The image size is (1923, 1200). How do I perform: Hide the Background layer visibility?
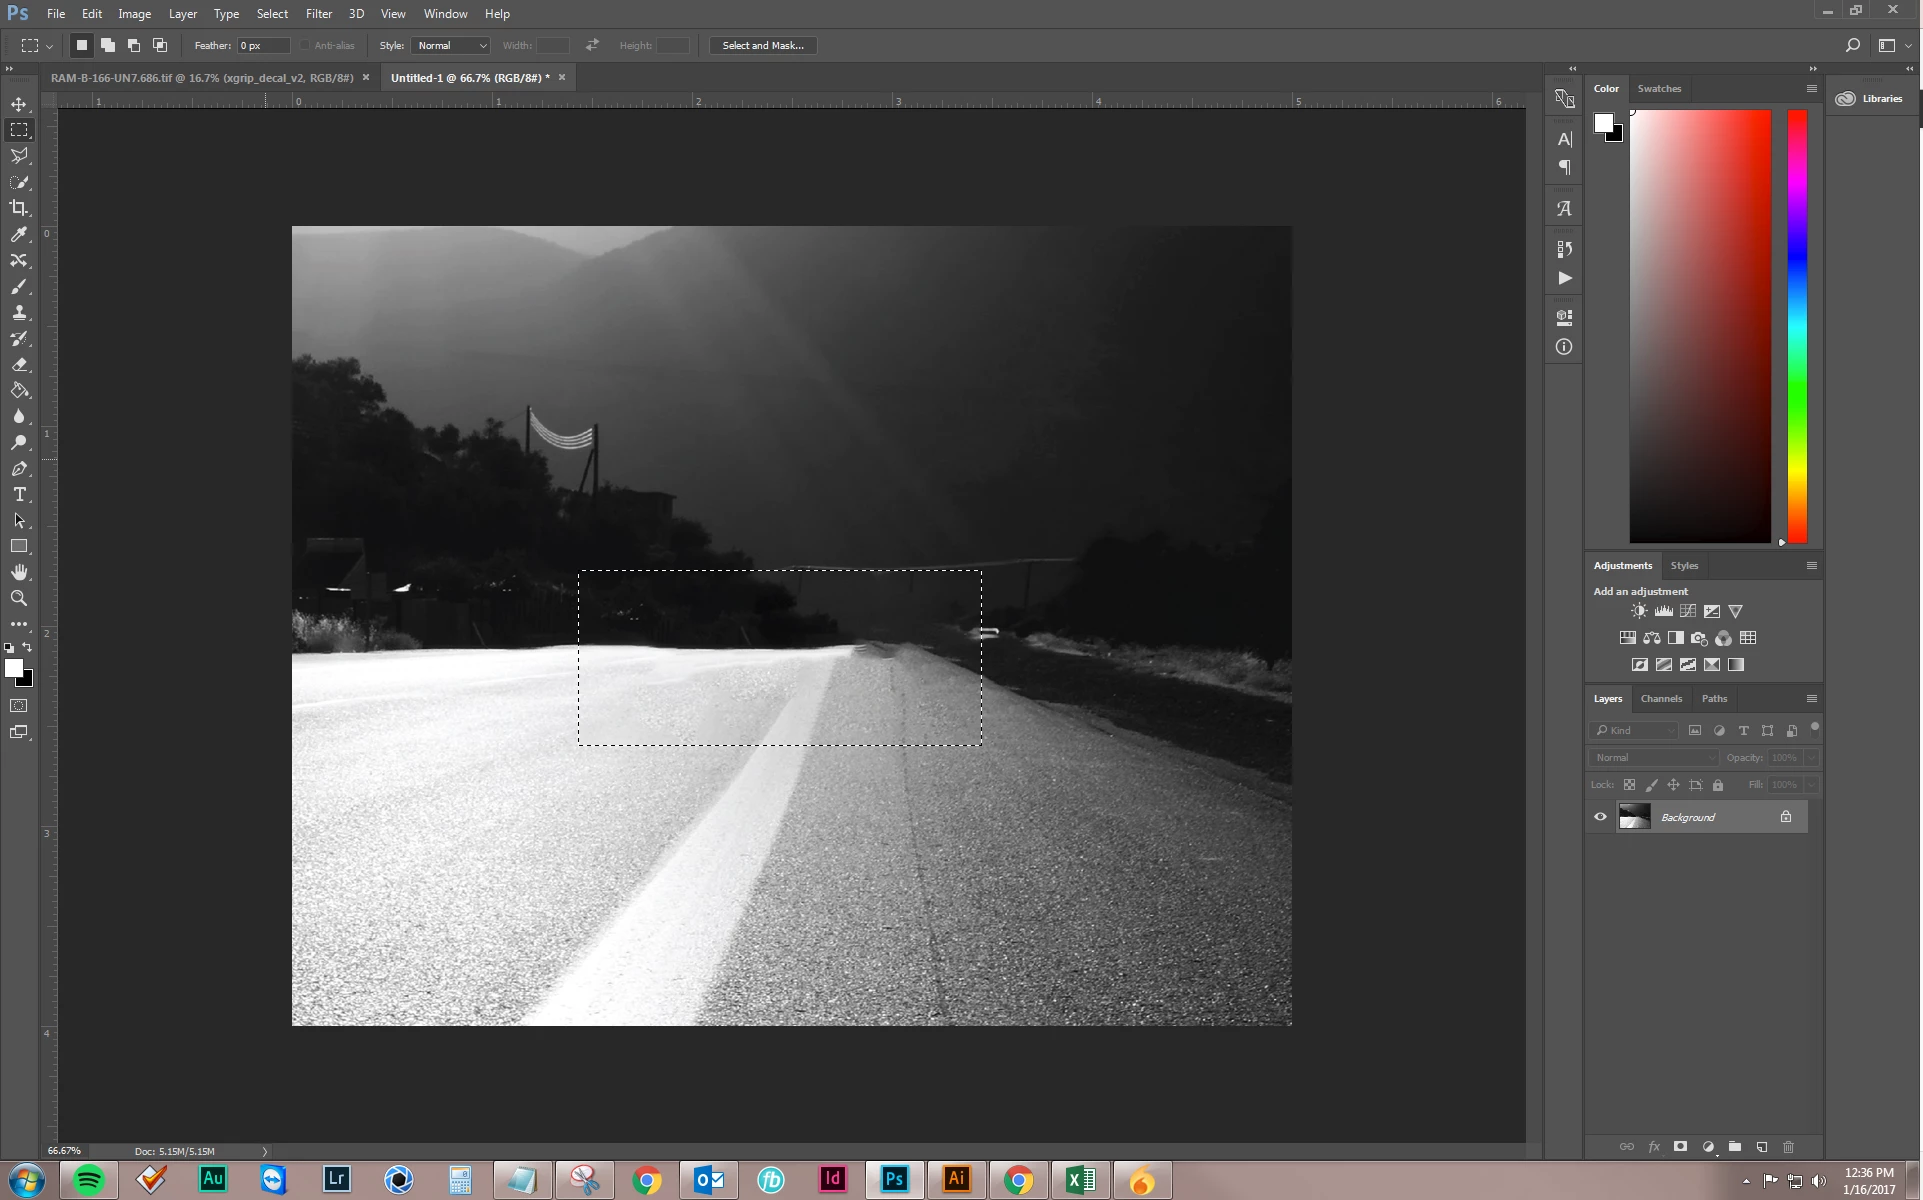click(1600, 817)
